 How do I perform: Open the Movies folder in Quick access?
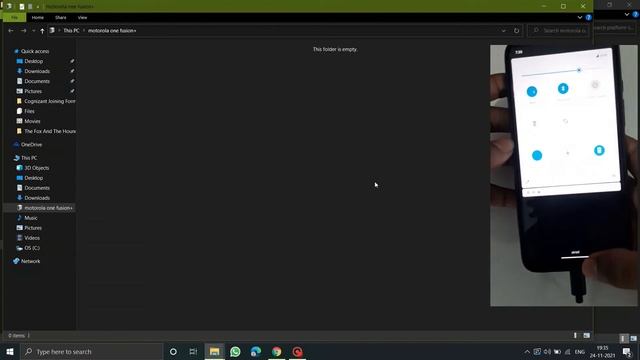pos(32,121)
